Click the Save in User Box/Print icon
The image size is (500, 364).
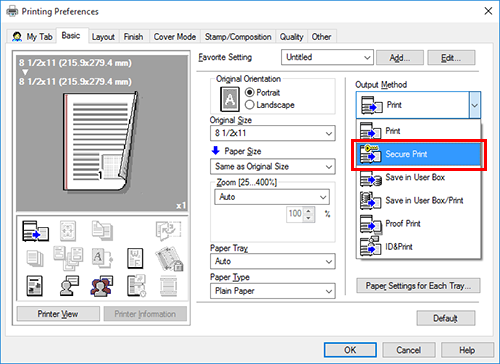pos(370,200)
